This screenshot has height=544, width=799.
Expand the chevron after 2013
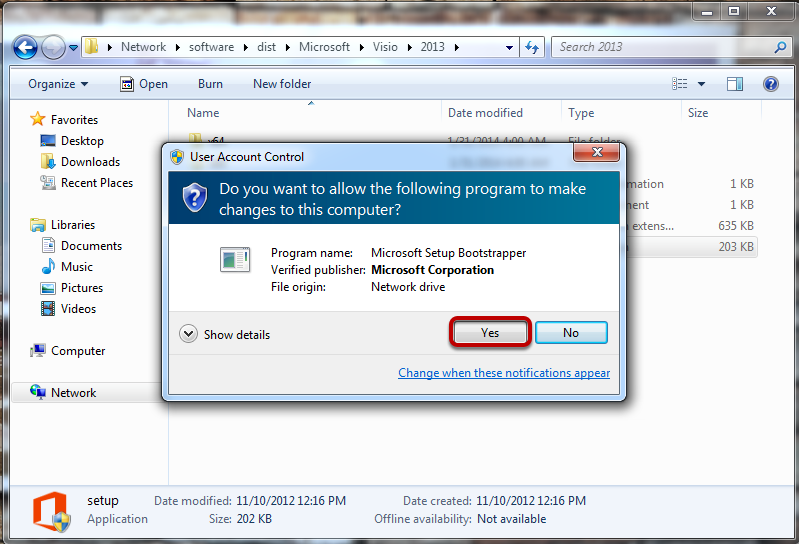[457, 47]
